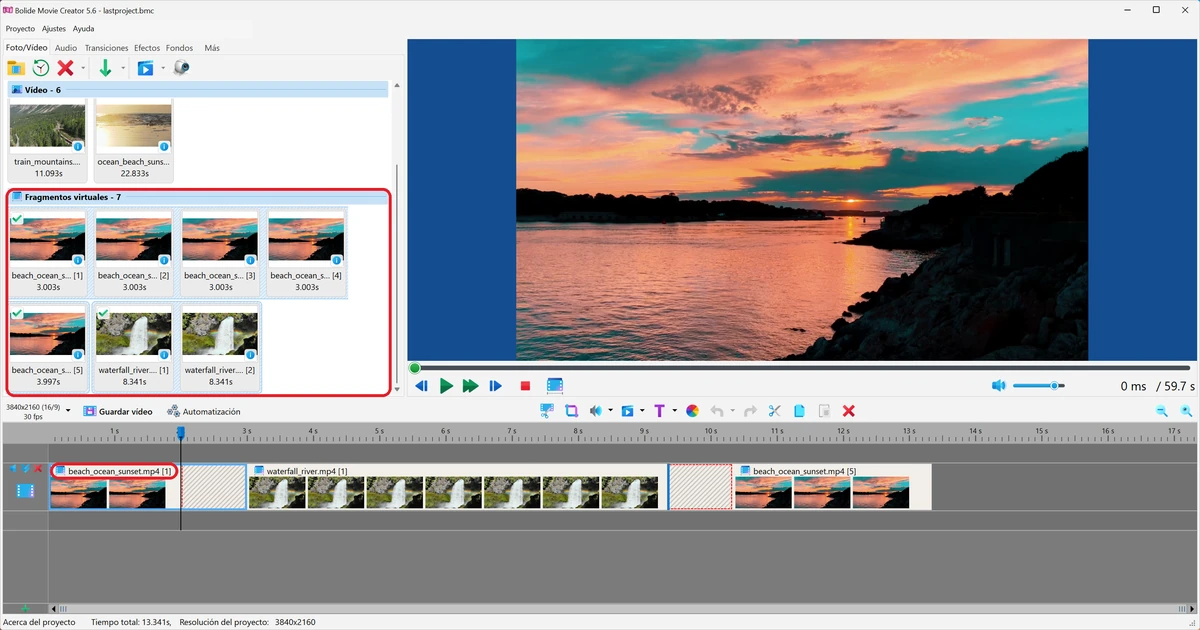
Task: Click the red X delete icon in timeline toolbar
Action: click(849, 411)
